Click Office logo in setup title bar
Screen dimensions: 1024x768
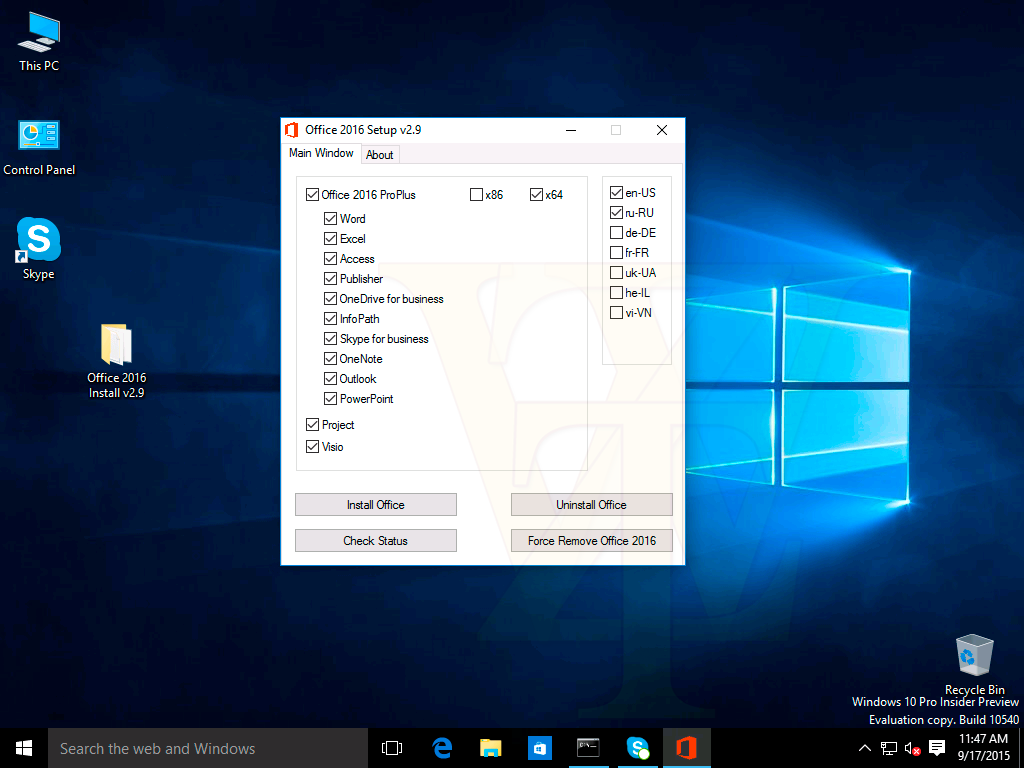coord(292,130)
